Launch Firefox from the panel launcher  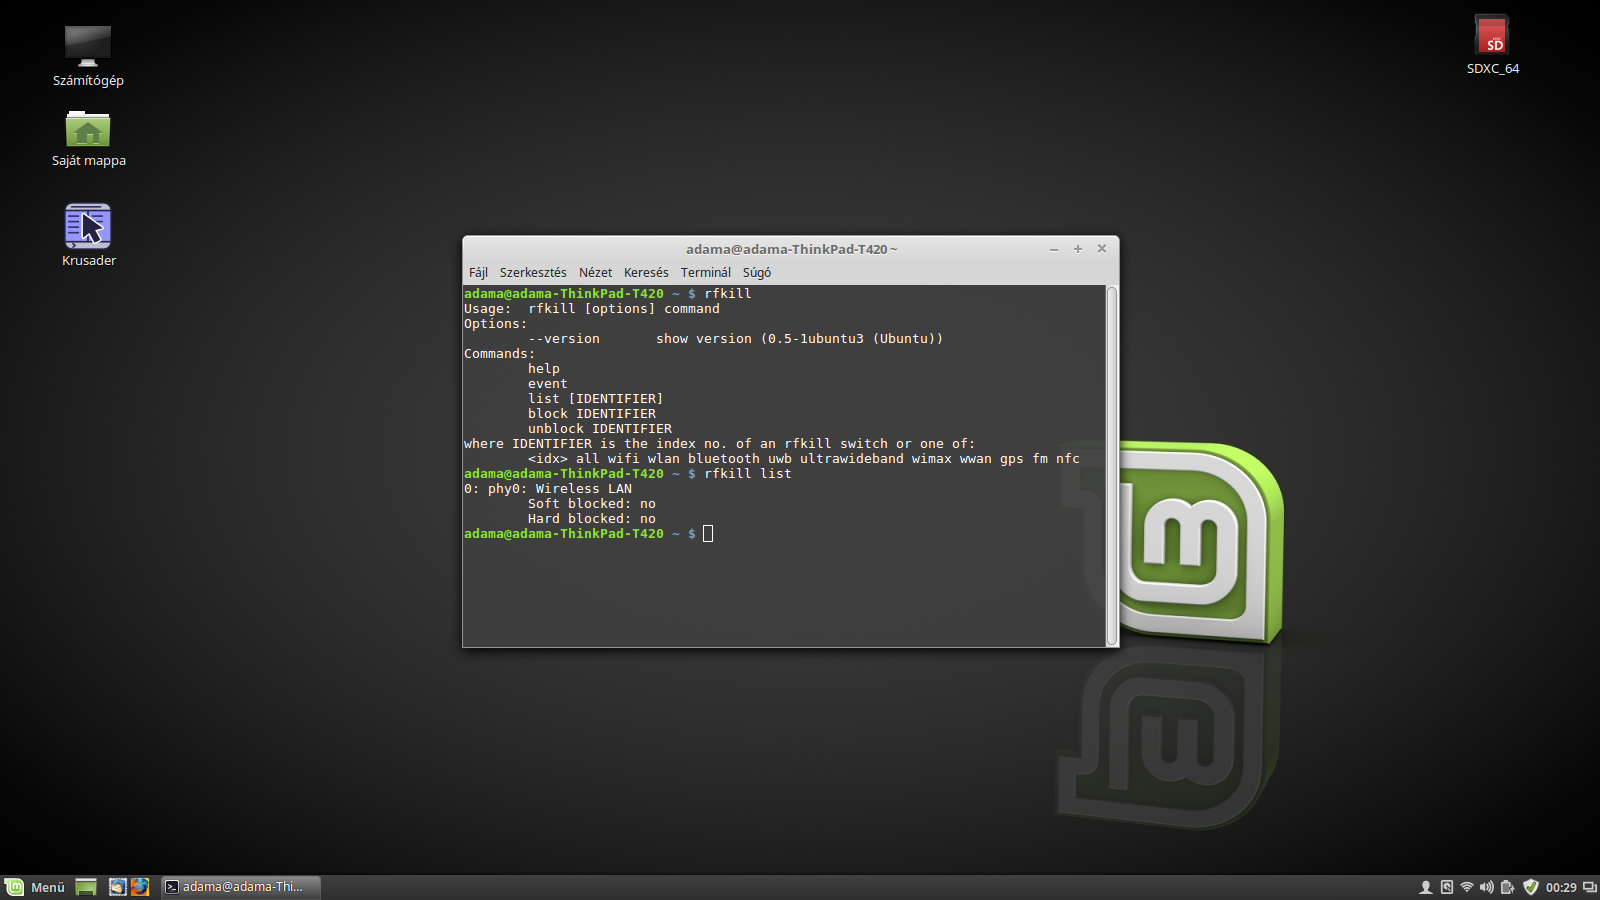coord(140,887)
